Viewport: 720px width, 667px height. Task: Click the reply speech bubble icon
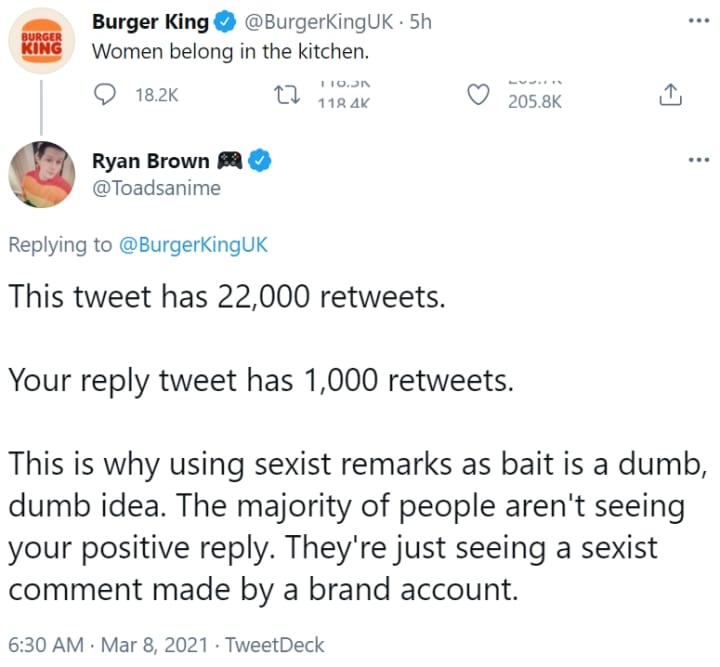(x=106, y=95)
